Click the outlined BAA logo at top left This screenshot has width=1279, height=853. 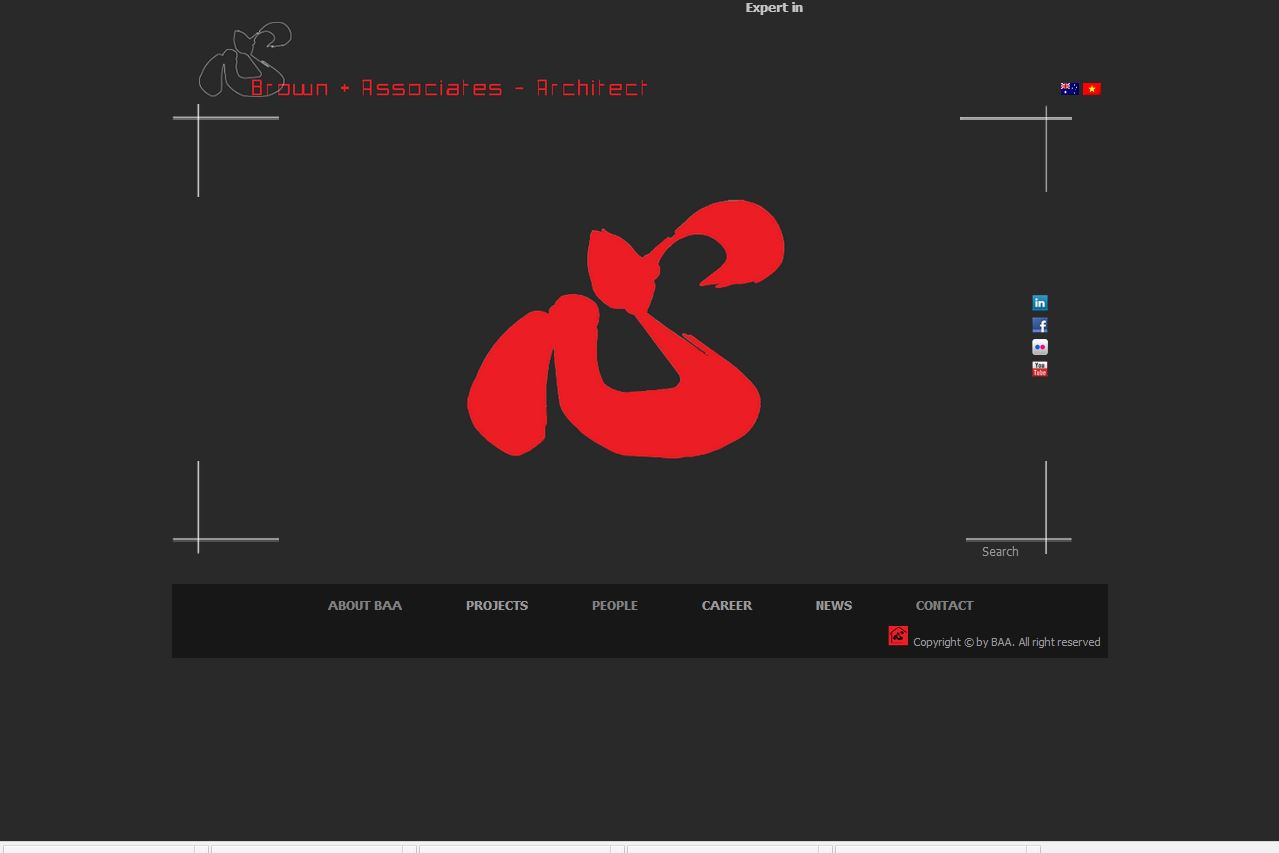coord(245,59)
